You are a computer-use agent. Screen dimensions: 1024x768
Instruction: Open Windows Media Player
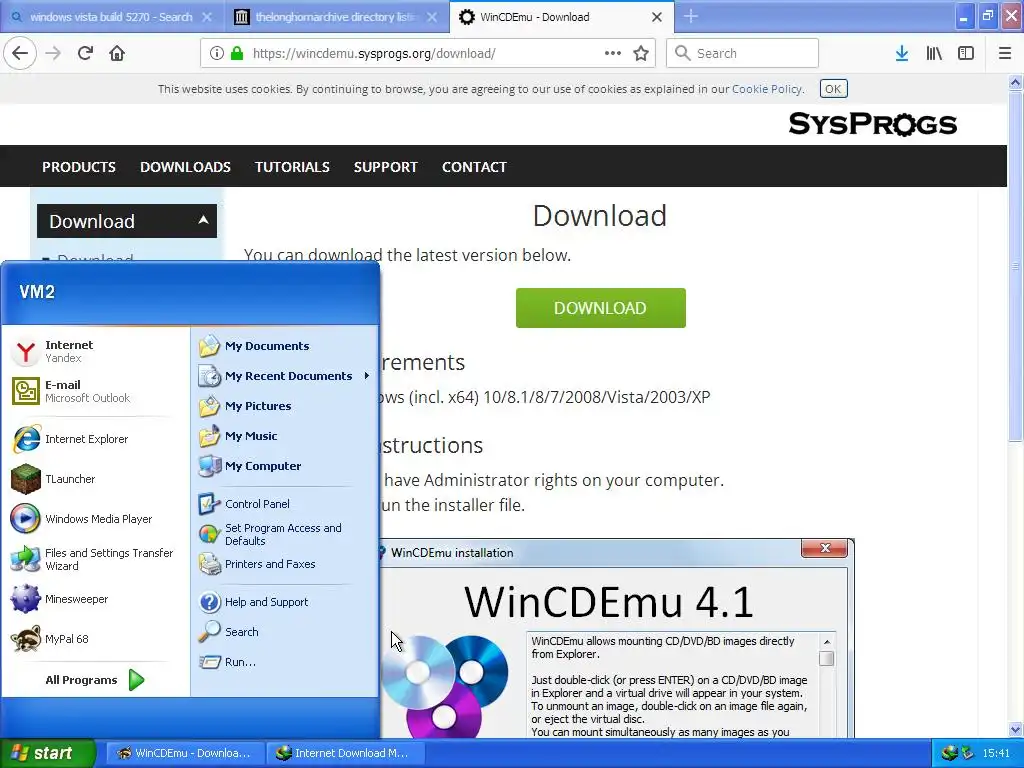point(95,519)
